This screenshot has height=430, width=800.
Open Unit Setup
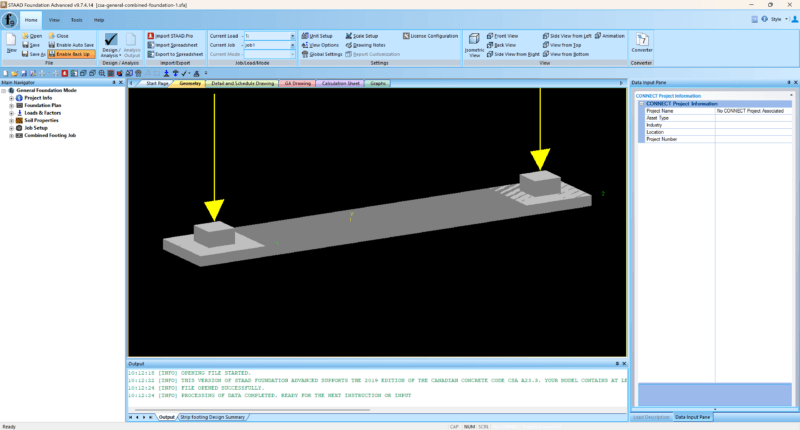[x=317, y=36]
